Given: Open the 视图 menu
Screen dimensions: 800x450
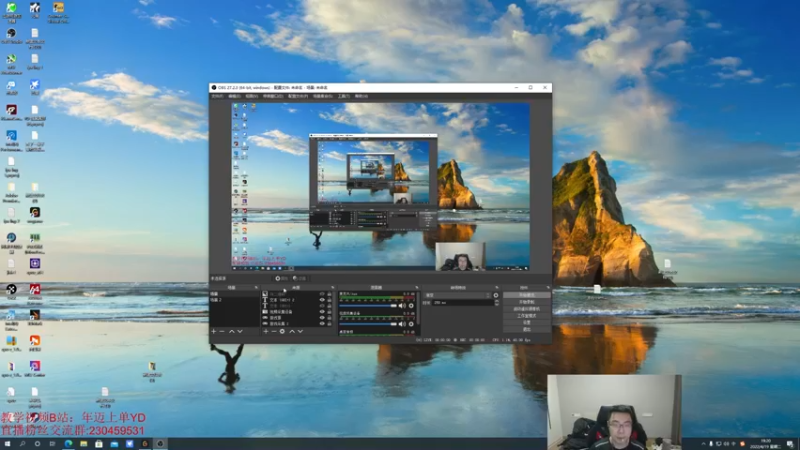Looking at the screenshot, I should coord(252,96).
